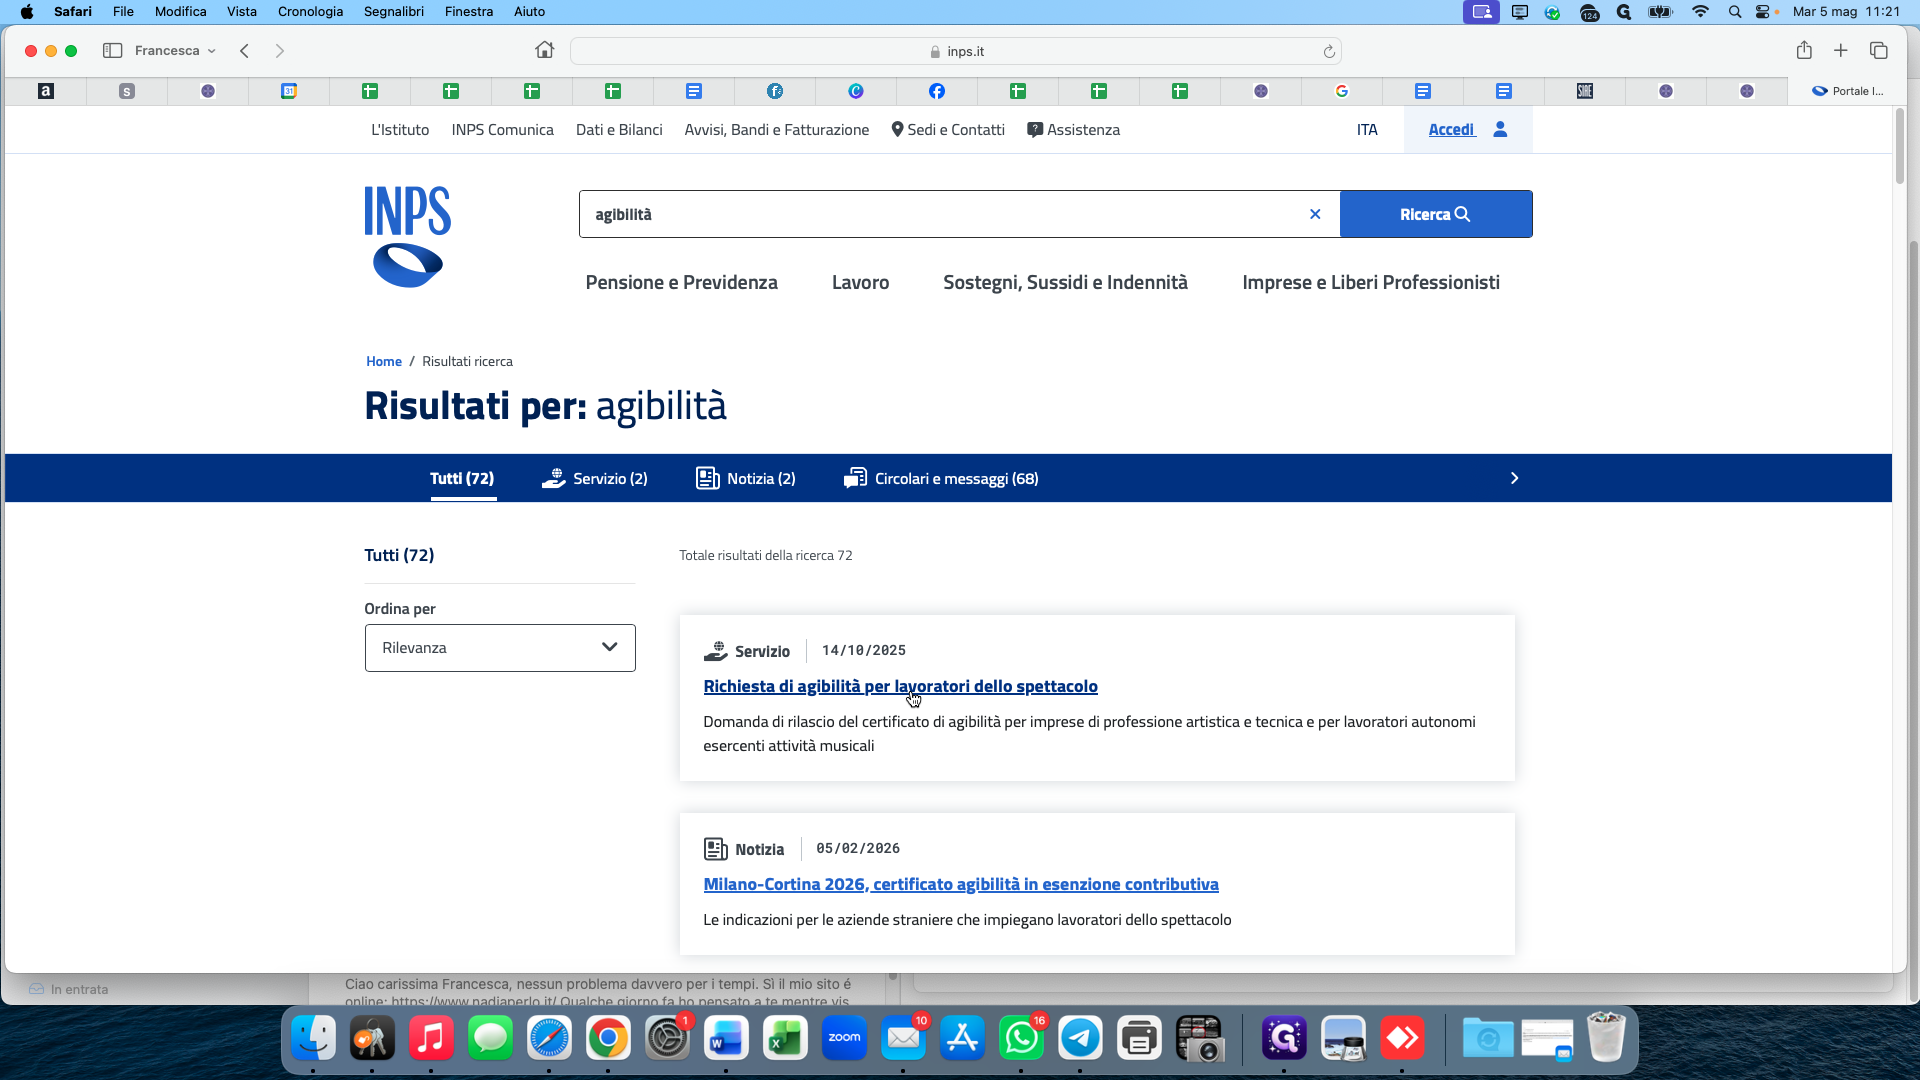Click the Ricerca search button
Viewport: 1920px width, 1080px height.
click(1435, 214)
